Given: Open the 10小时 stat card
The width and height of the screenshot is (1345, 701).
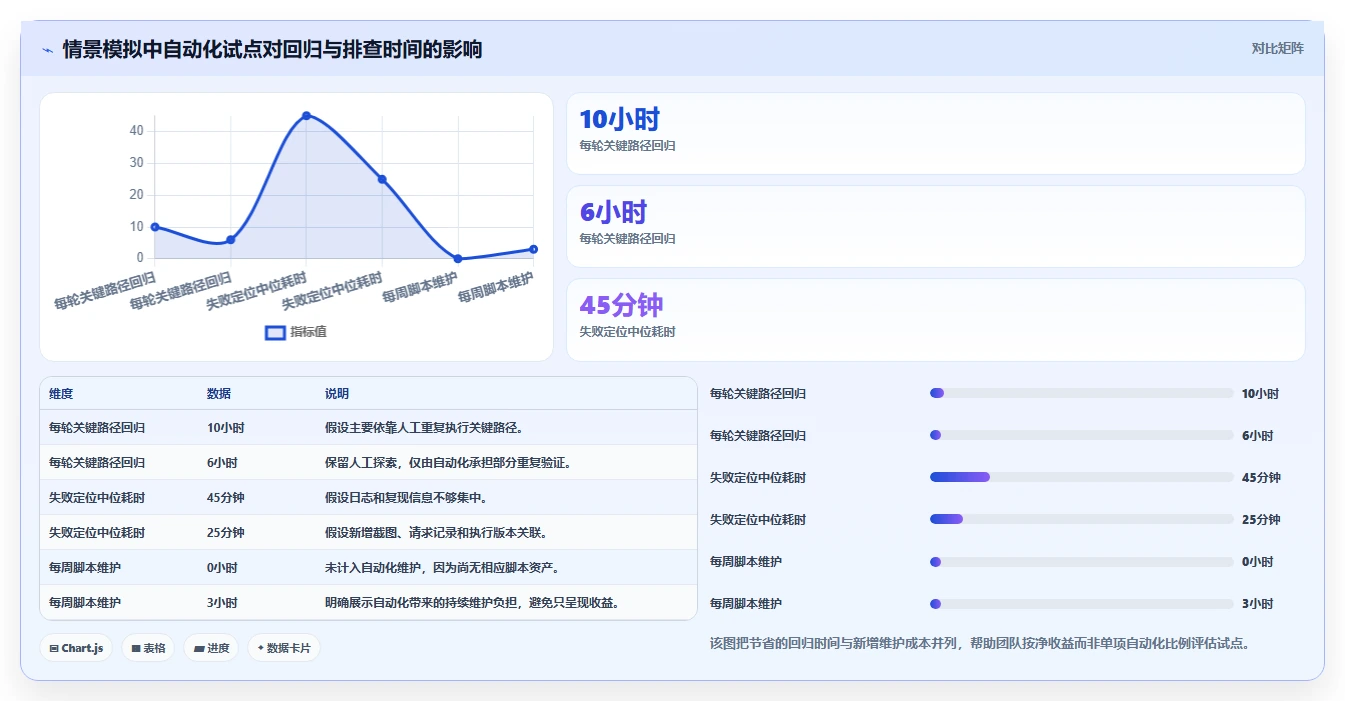Looking at the screenshot, I should [x=935, y=134].
